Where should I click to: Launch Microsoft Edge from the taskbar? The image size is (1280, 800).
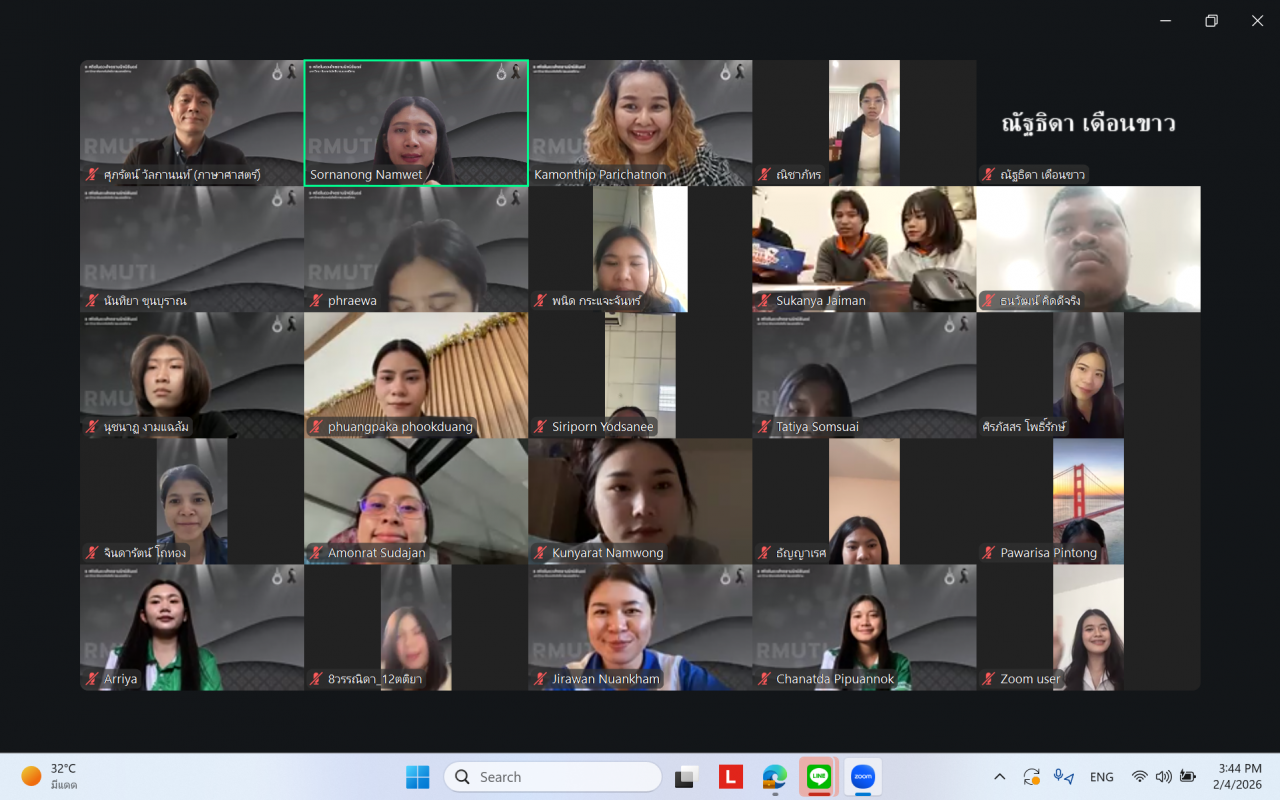click(775, 777)
